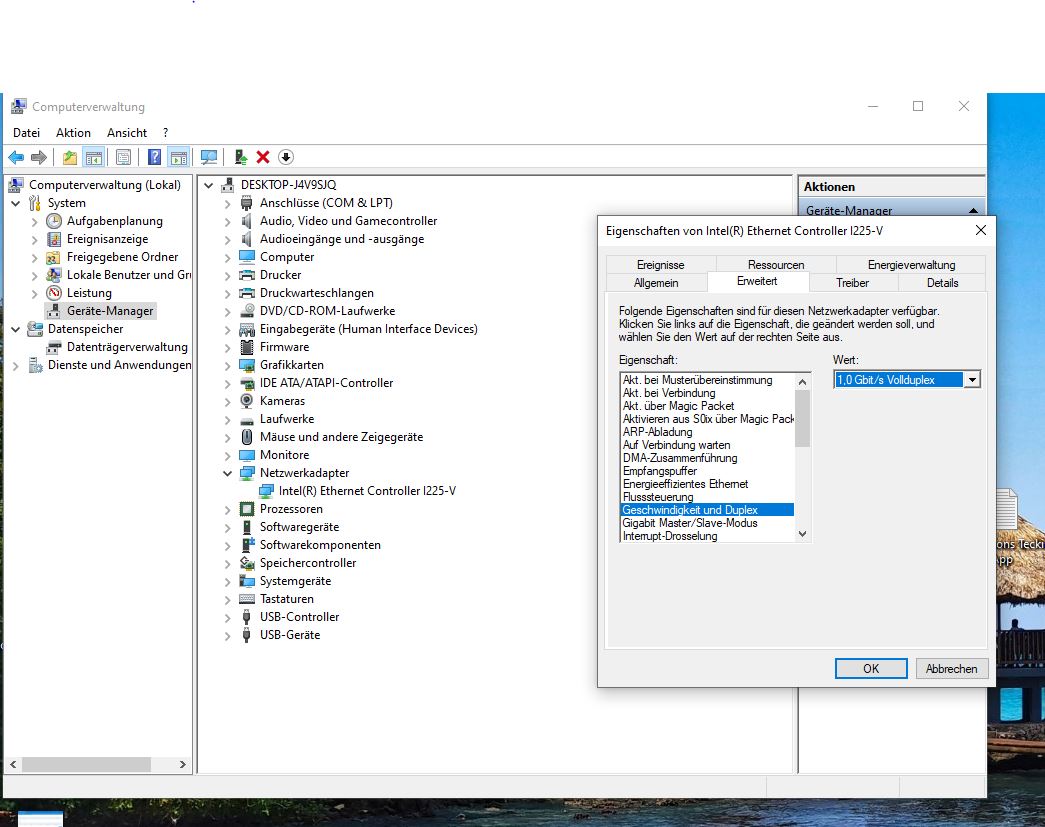Click the red X uninstall device icon
Screen dimensions: 1045x827
pos(263,157)
